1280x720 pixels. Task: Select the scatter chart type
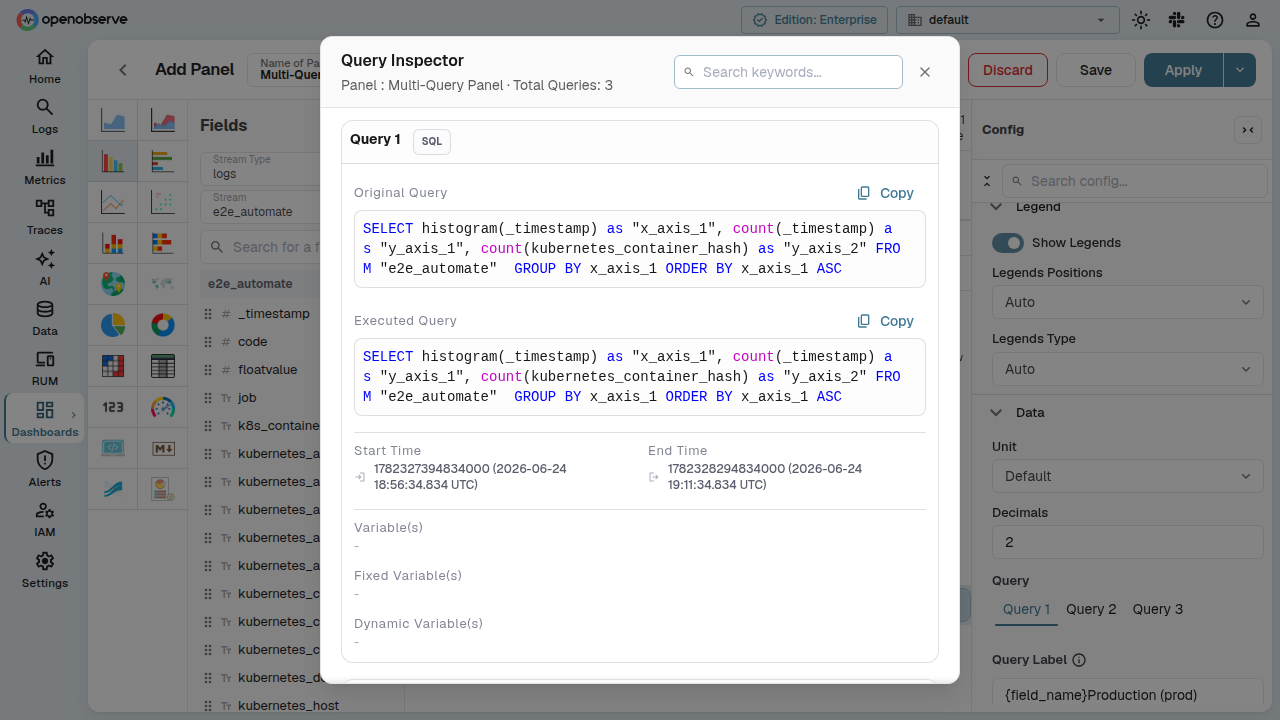(x=163, y=203)
